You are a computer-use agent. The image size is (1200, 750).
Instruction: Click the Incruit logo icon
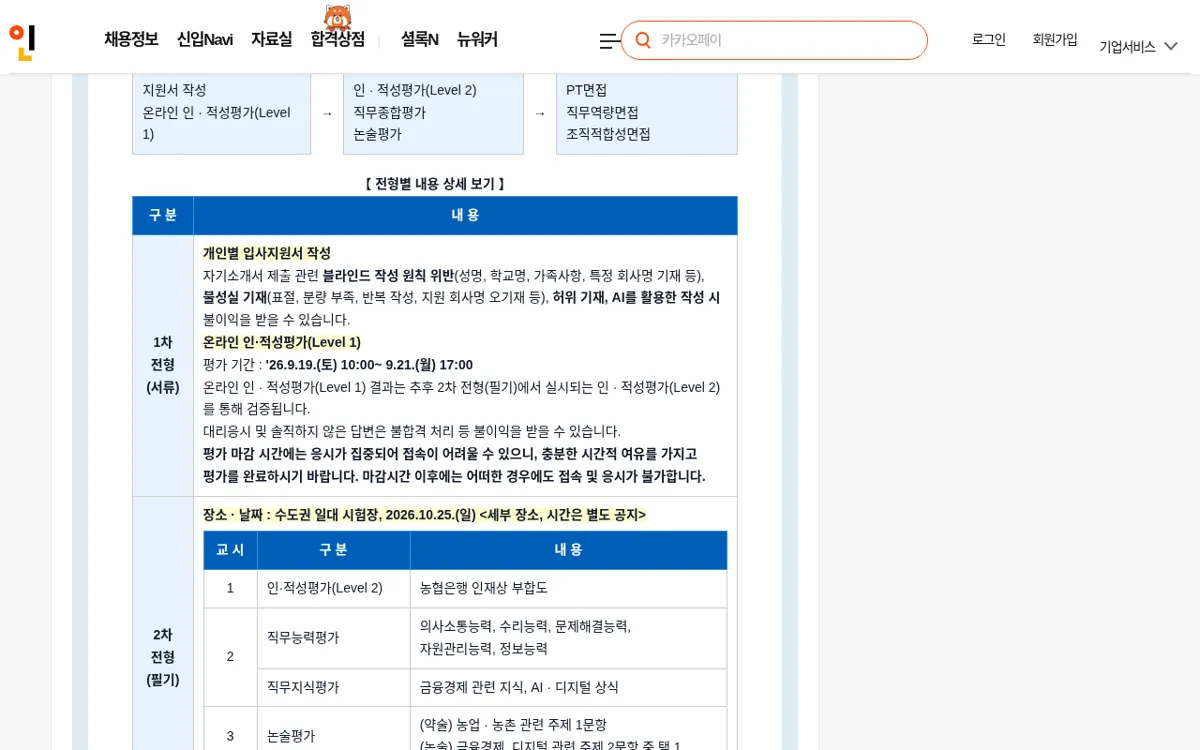22,42
